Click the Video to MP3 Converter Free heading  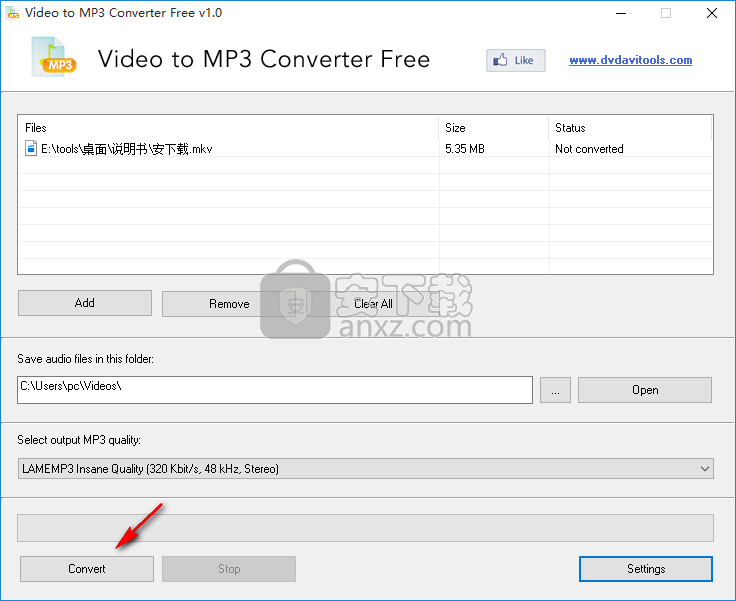(x=264, y=59)
